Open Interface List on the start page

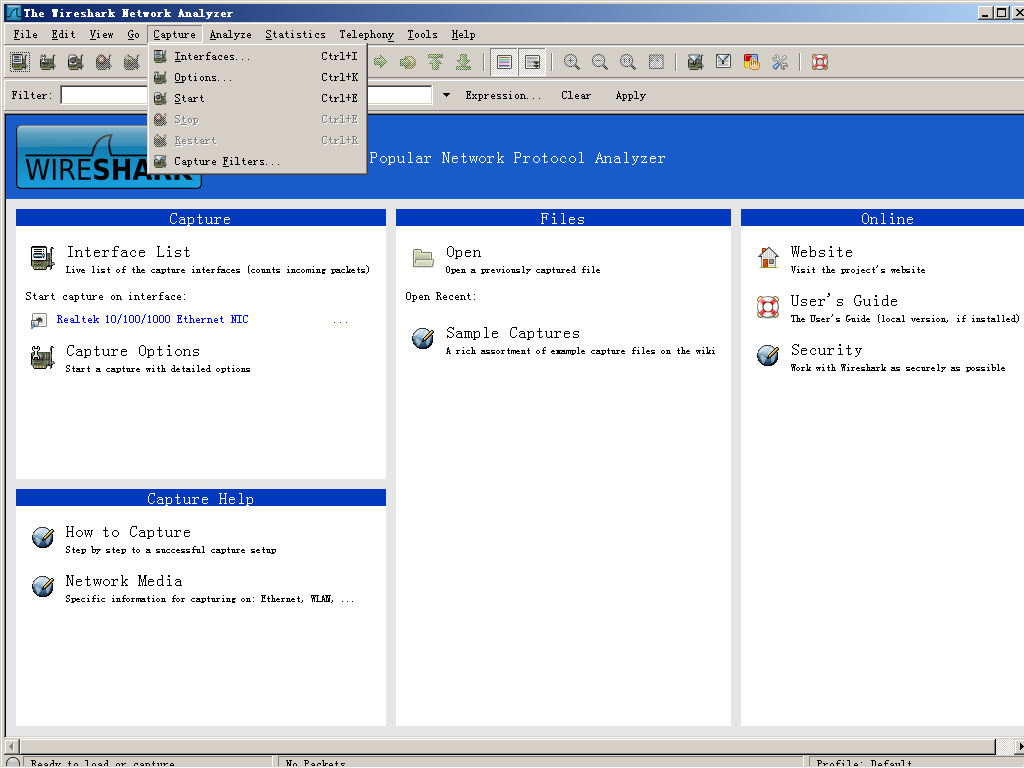coord(129,252)
